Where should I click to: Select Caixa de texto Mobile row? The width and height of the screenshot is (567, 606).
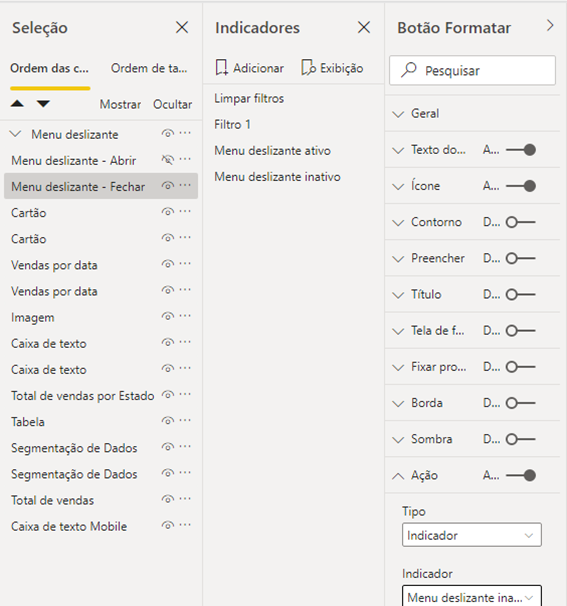click(x=101, y=526)
